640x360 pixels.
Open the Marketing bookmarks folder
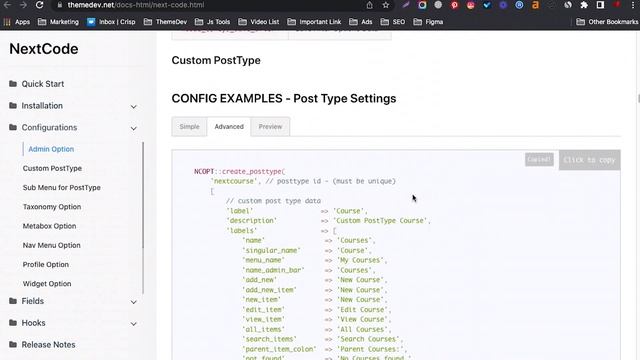(x=58, y=22)
